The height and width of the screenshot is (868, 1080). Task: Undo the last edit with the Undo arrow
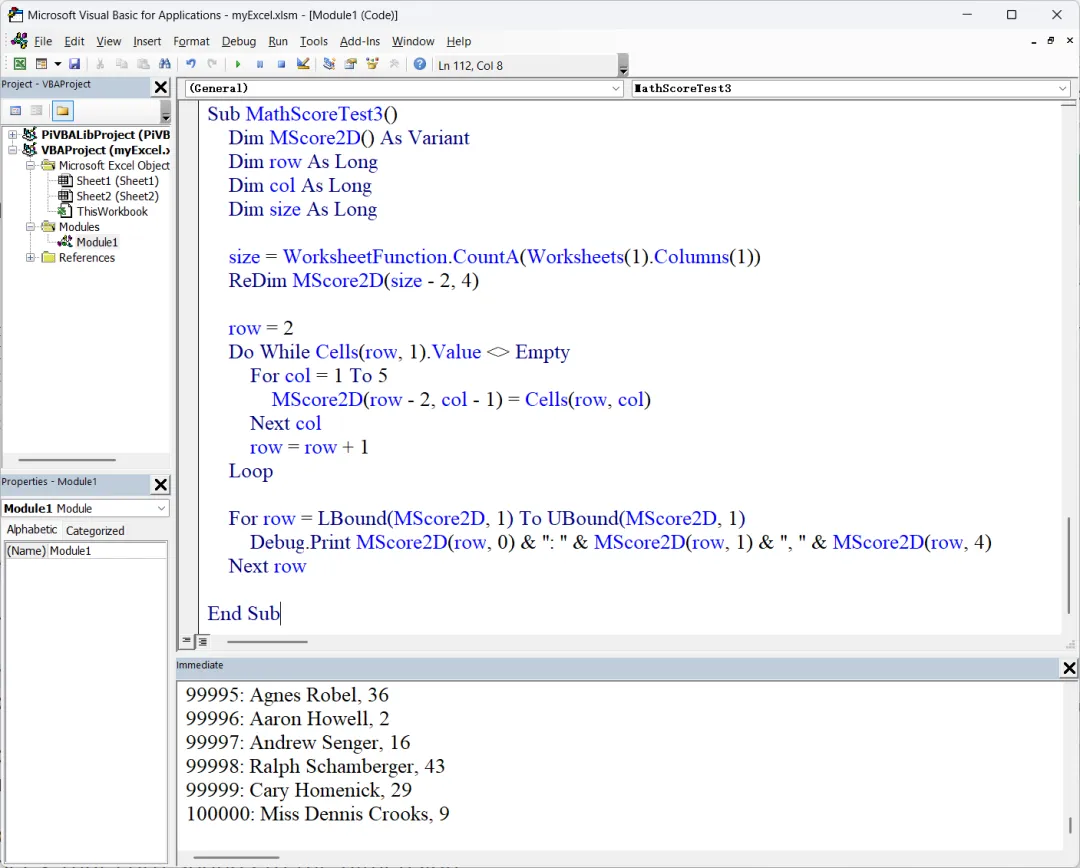(x=191, y=64)
